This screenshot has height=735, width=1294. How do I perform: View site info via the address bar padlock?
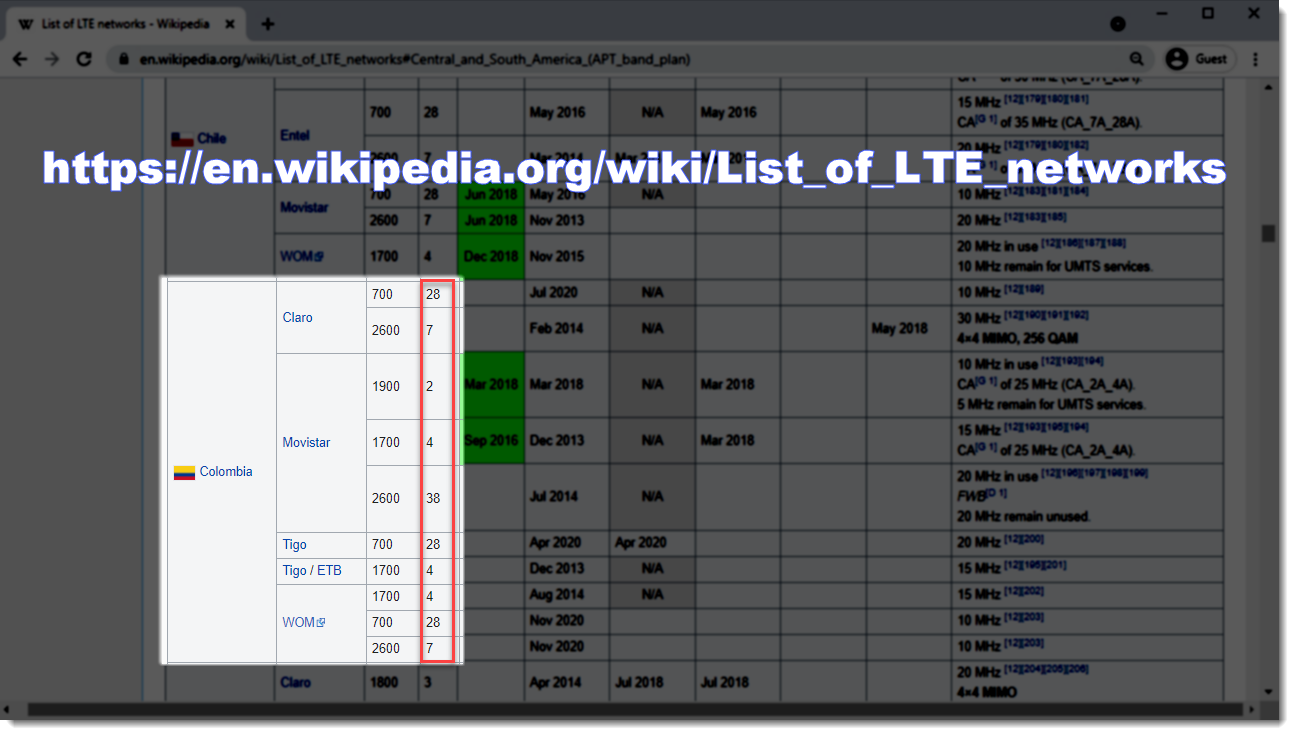[124, 59]
